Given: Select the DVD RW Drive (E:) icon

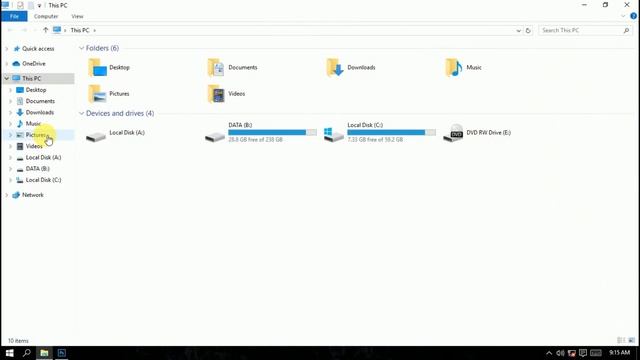Looking at the screenshot, I should click(x=453, y=133).
